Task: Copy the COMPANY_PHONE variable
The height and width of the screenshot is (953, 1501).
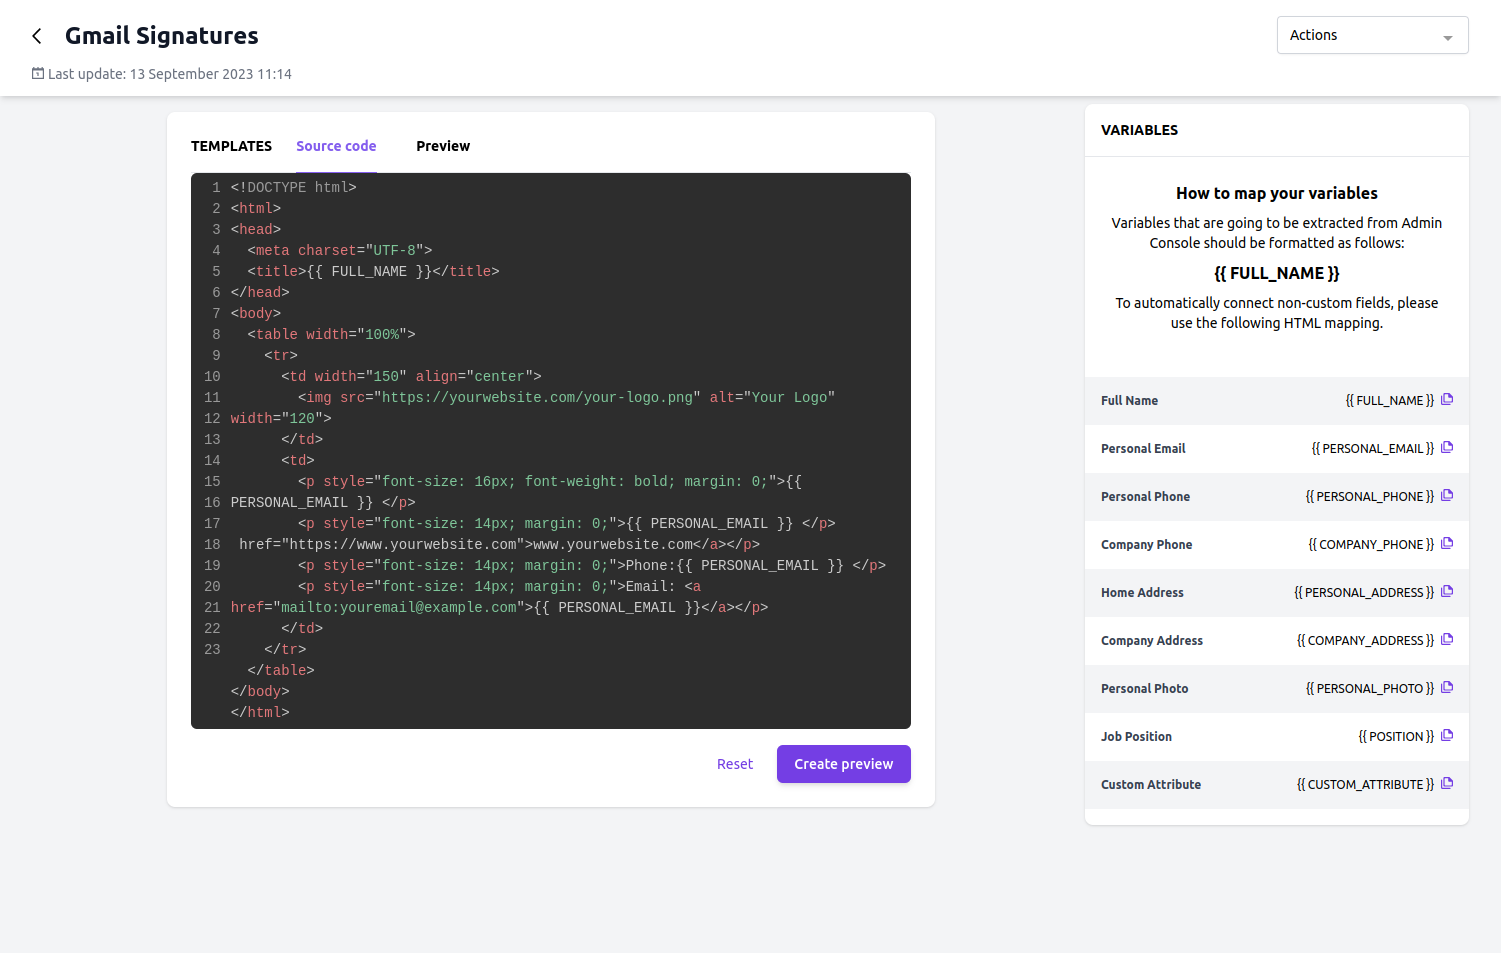Action: click(1447, 544)
